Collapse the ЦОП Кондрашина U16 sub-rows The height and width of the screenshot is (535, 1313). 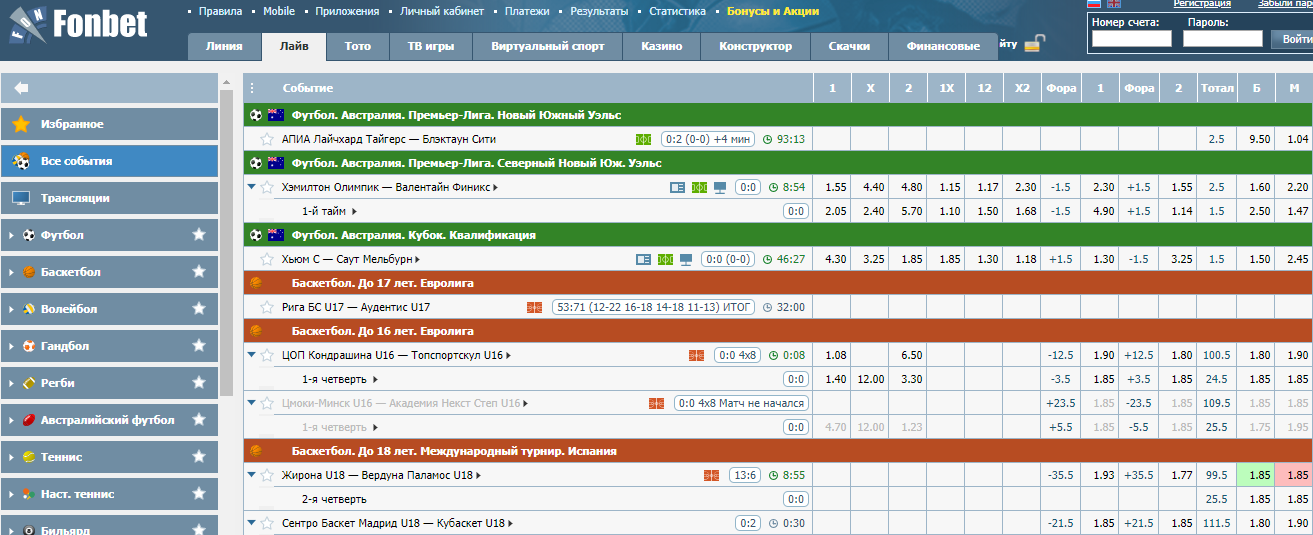point(251,355)
